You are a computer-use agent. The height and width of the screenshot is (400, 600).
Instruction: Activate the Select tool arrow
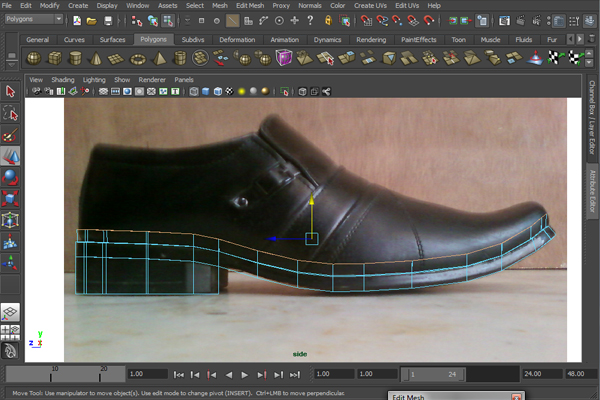click(x=10, y=91)
